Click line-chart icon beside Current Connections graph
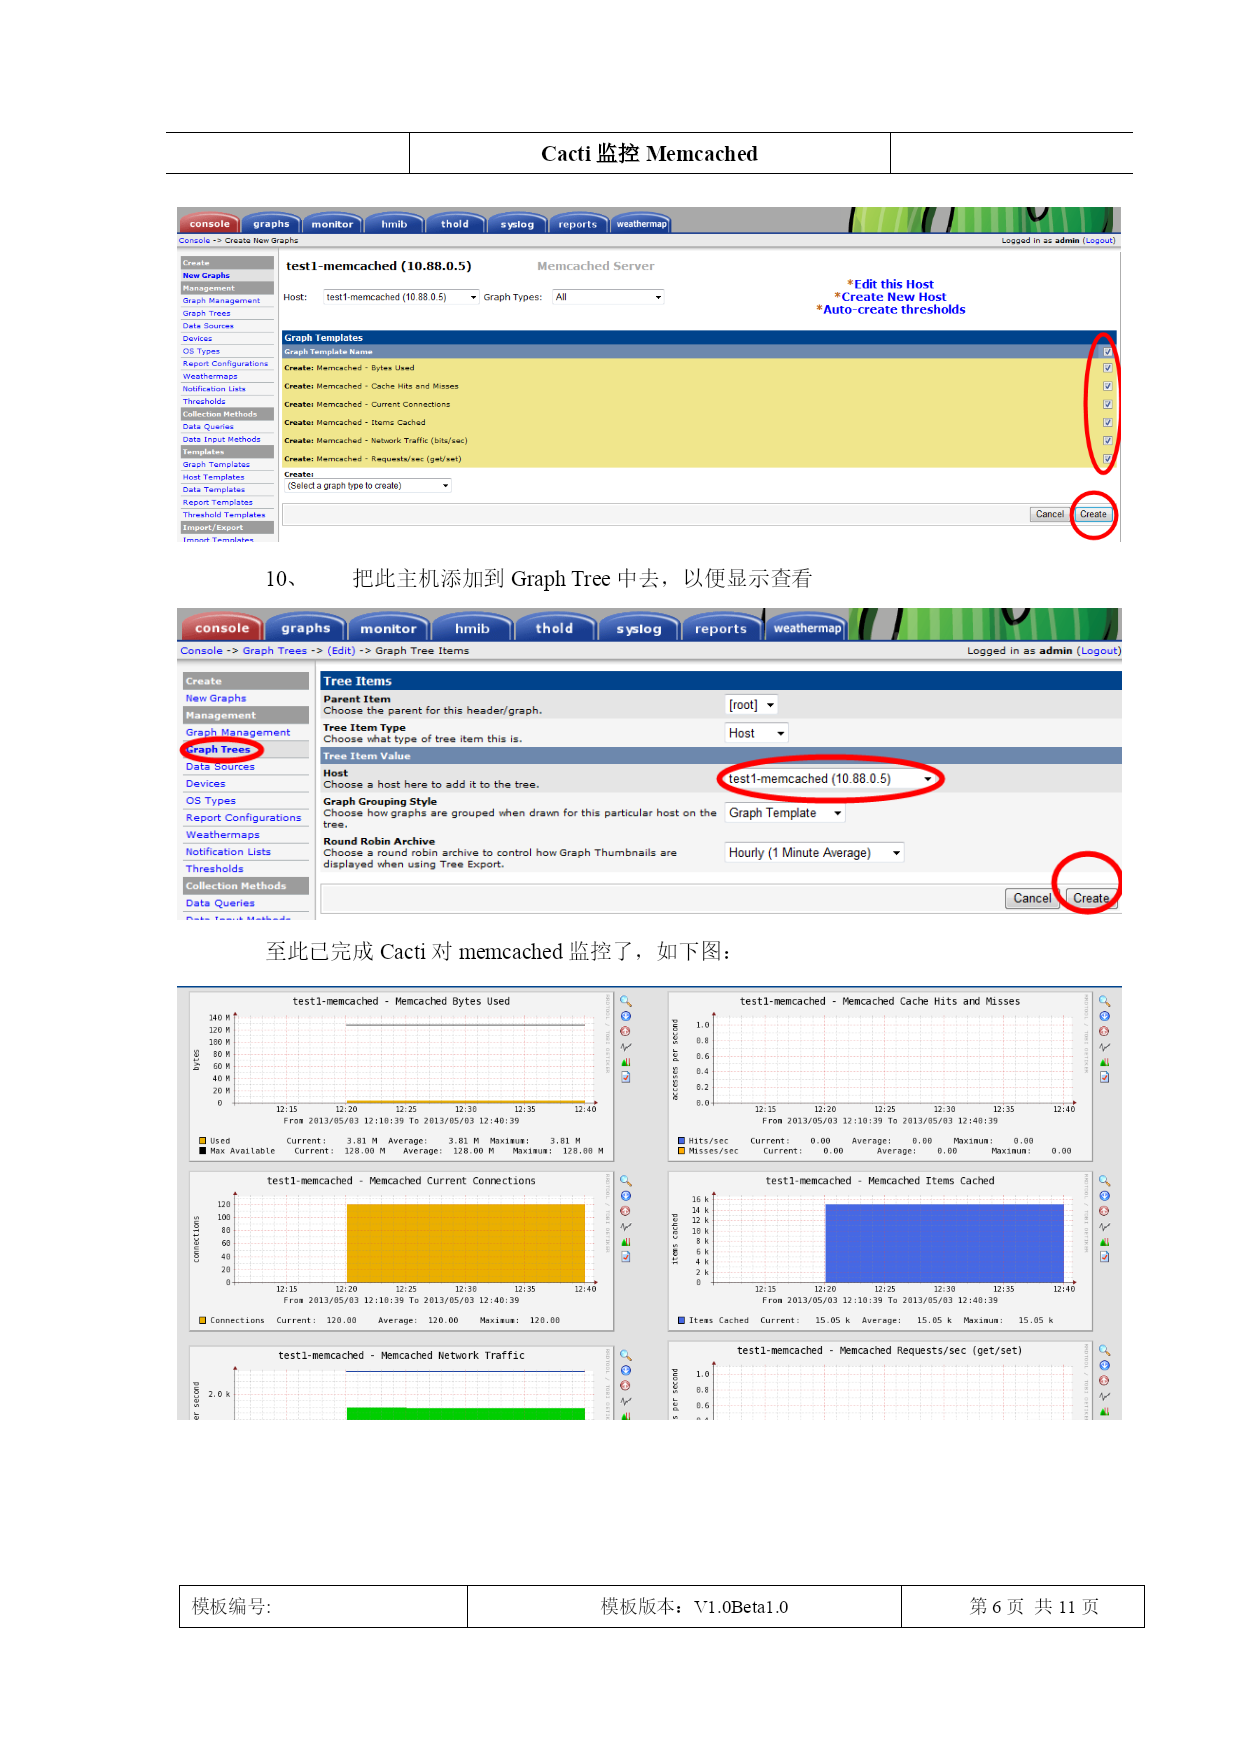1241x1754 pixels. click(x=626, y=1227)
